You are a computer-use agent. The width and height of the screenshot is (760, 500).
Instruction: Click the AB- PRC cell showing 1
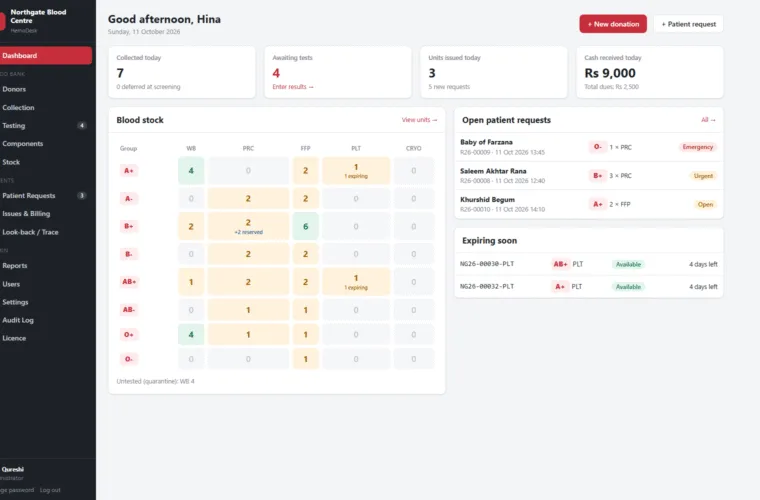pos(248,310)
